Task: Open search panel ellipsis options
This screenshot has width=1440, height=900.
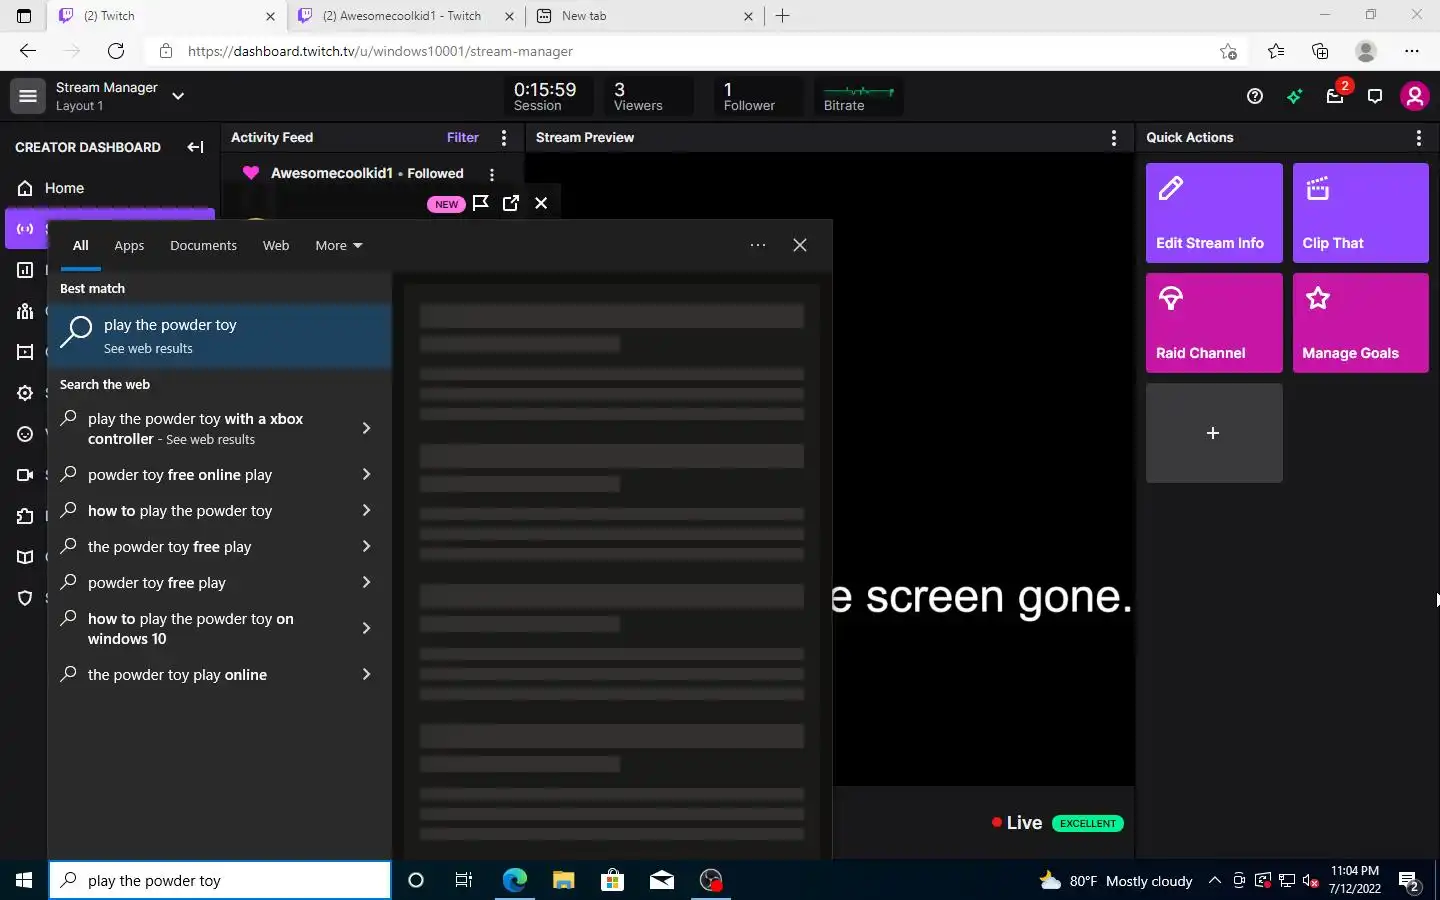Action: point(758,245)
